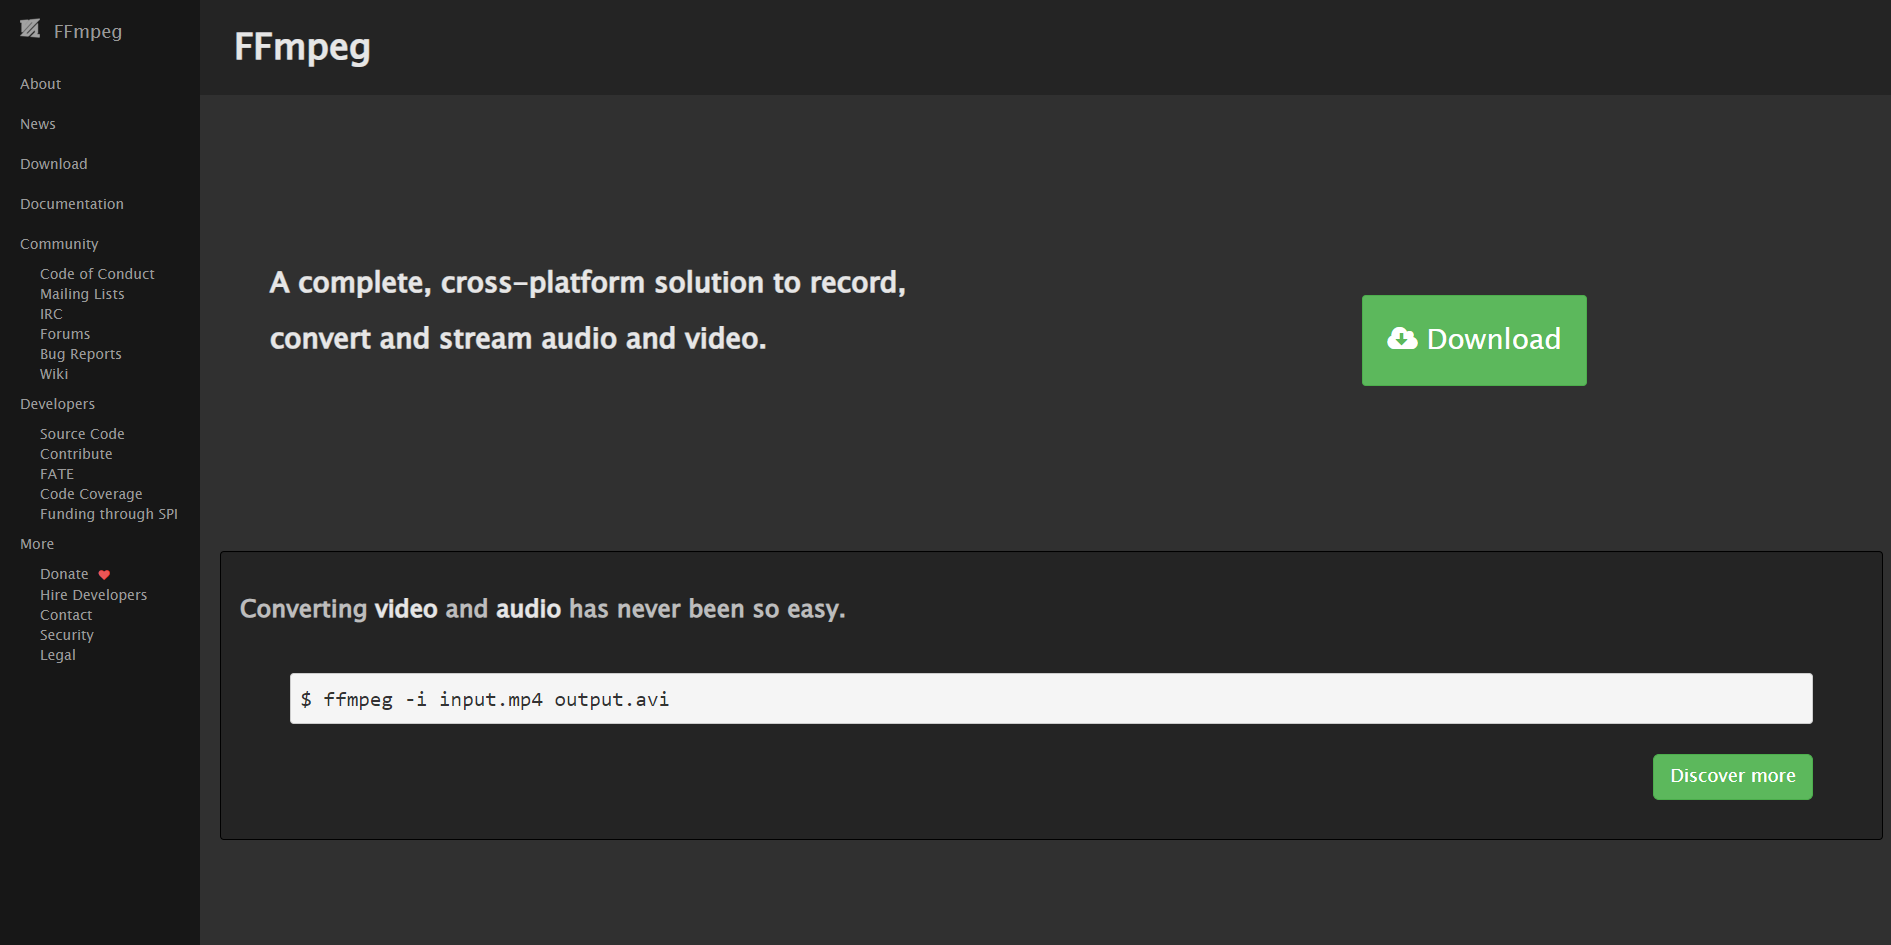
Task: Open the Legal page
Action: click(58, 655)
